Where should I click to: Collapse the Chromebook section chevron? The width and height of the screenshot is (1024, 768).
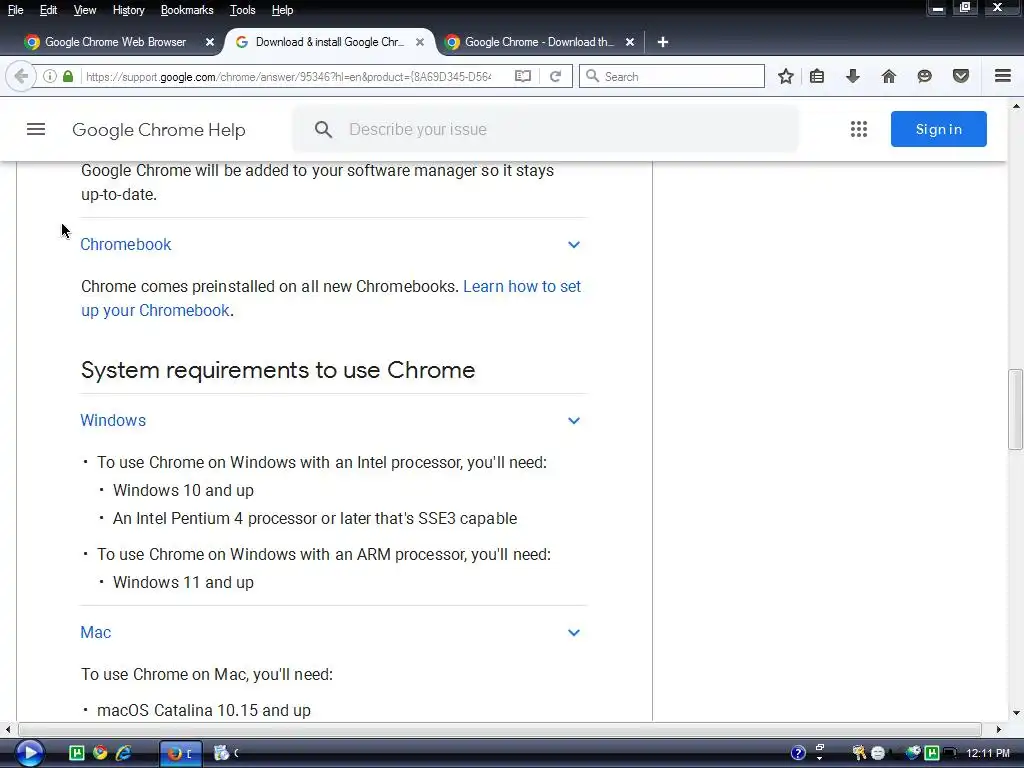tap(573, 245)
